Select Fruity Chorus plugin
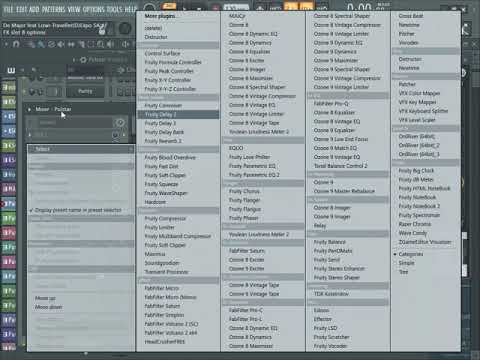This screenshot has width=480, height=360. coord(244,191)
